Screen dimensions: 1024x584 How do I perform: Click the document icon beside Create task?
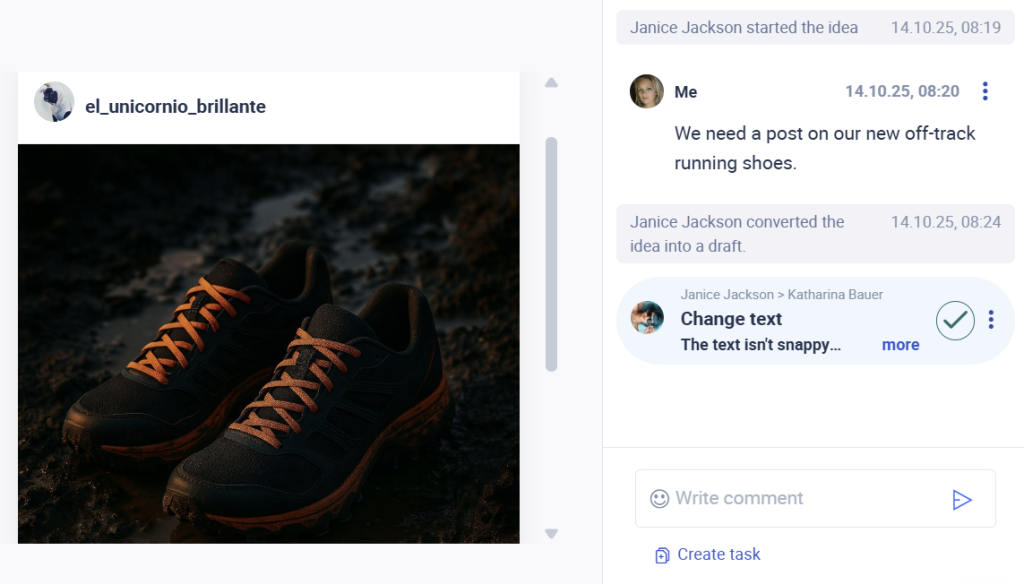tap(662, 555)
